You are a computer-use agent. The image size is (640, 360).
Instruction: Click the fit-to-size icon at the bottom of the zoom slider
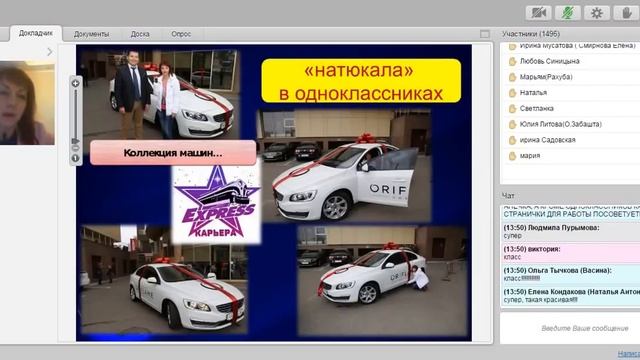(x=76, y=158)
